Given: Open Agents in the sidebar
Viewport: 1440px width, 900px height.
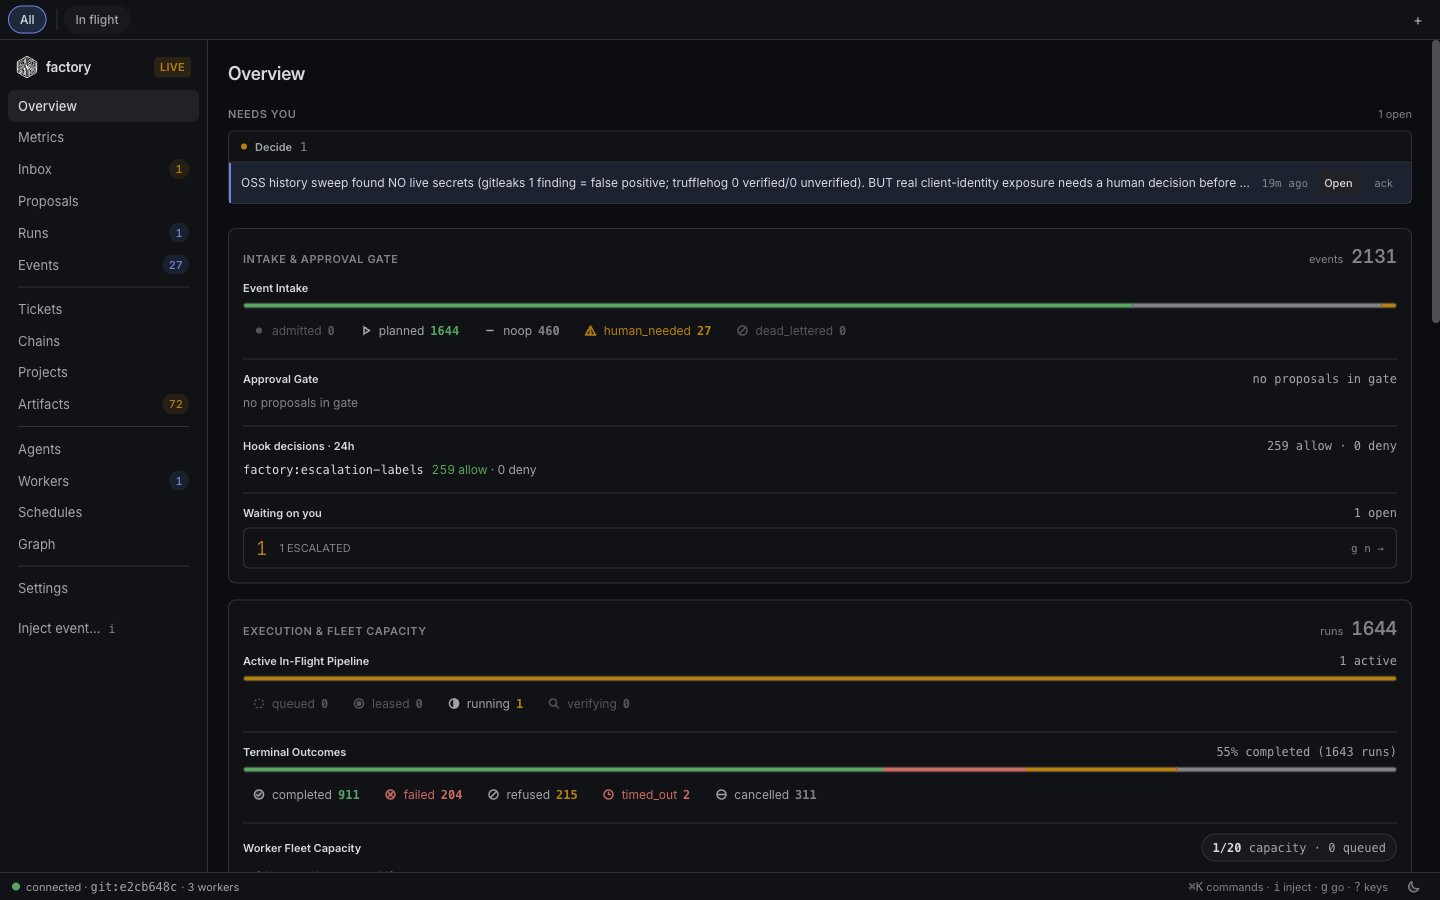Looking at the screenshot, I should click(x=103, y=449).
